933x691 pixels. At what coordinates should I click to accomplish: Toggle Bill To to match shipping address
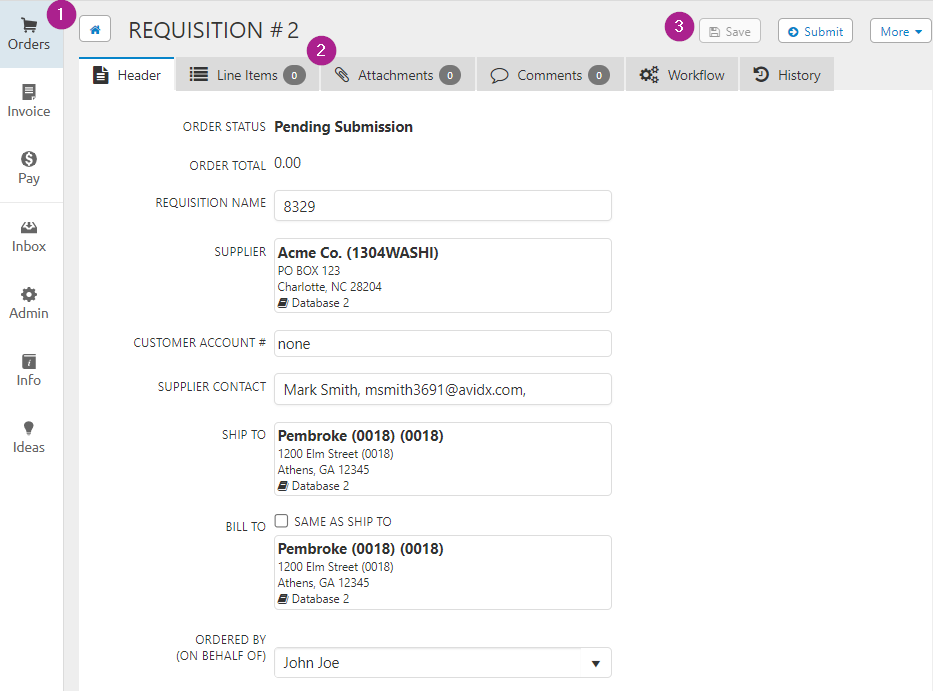click(x=281, y=520)
